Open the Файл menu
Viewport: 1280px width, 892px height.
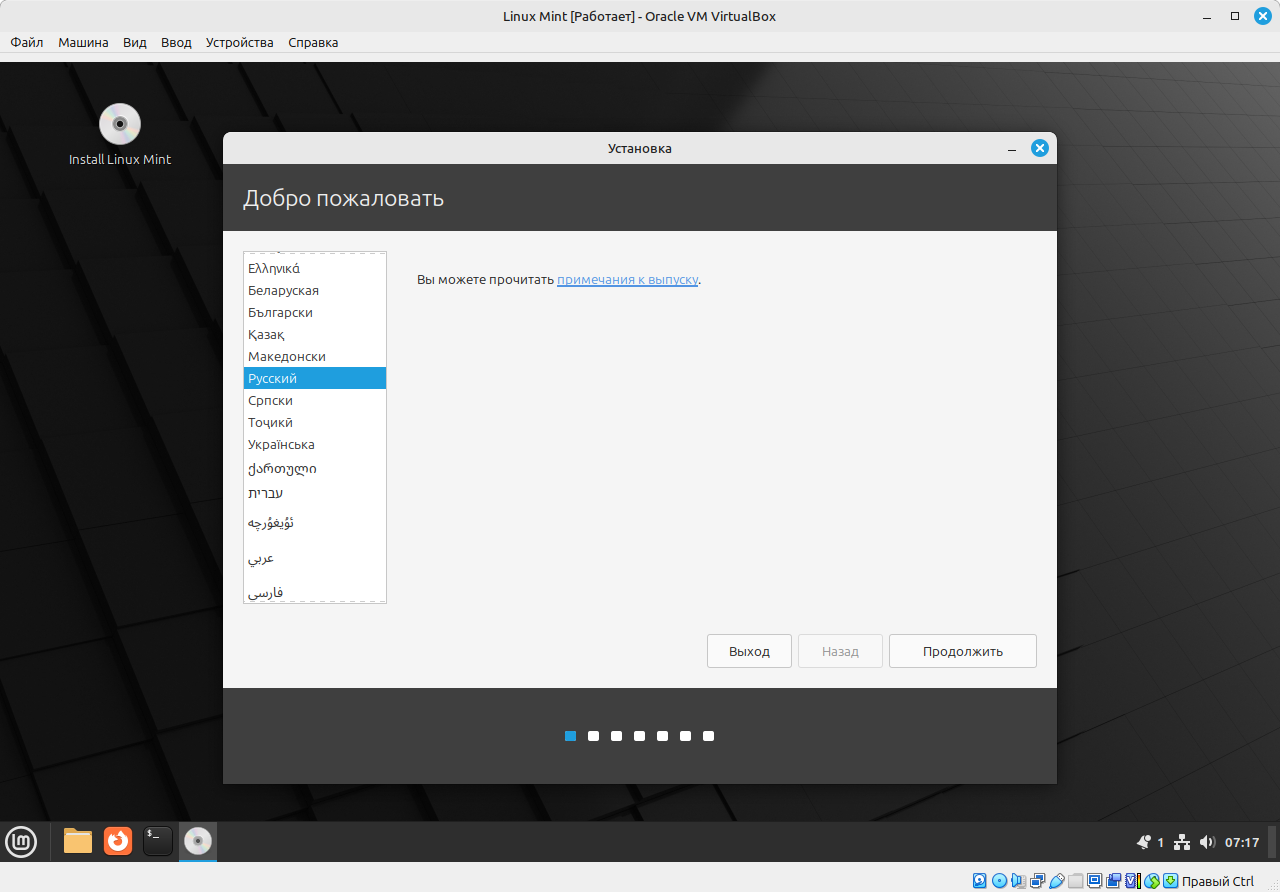(x=27, y=42)
